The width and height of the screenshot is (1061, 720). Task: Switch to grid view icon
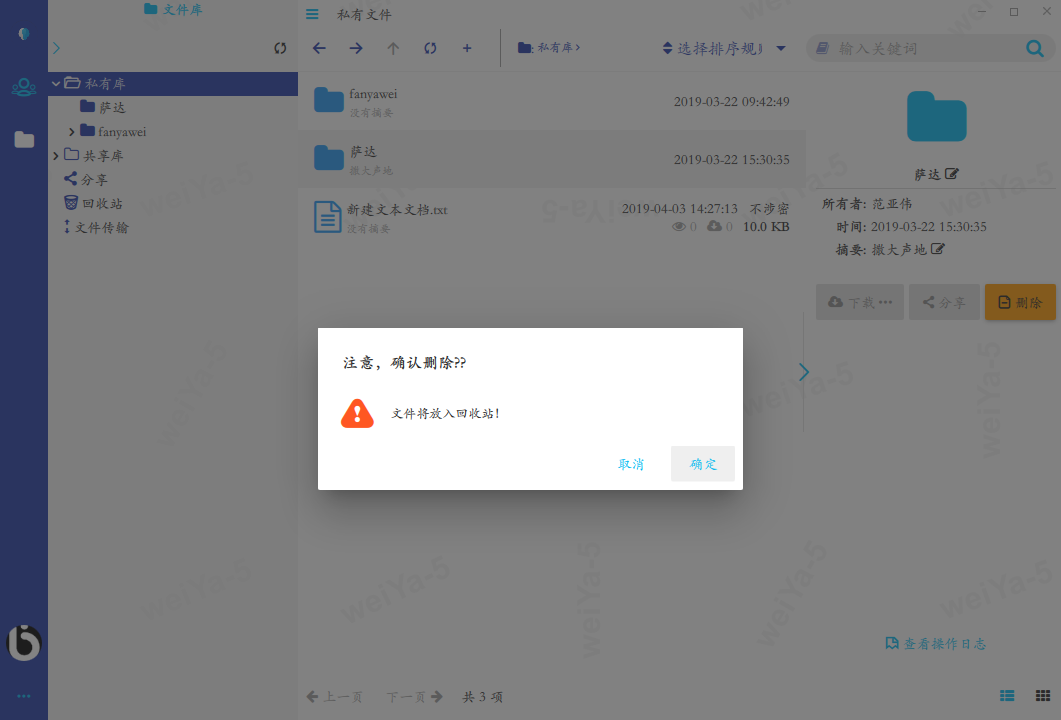click(x=1043, y=696)
